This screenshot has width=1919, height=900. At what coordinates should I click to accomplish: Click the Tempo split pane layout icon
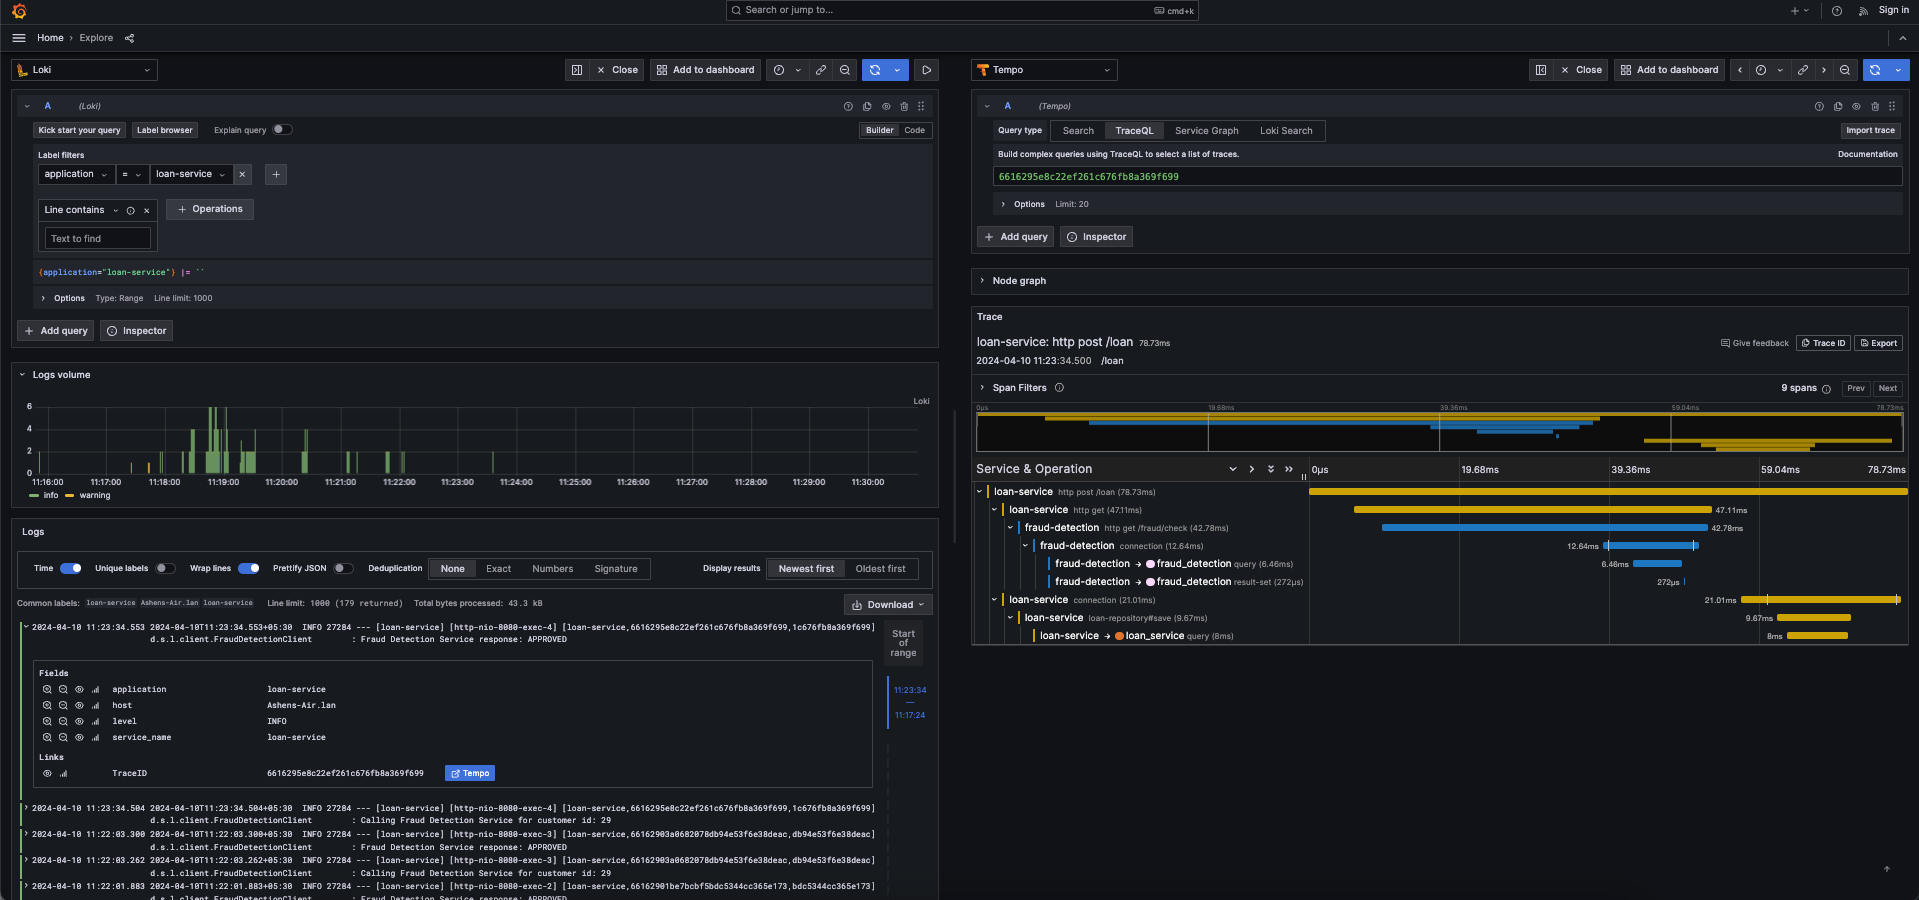pos(1541,70)
